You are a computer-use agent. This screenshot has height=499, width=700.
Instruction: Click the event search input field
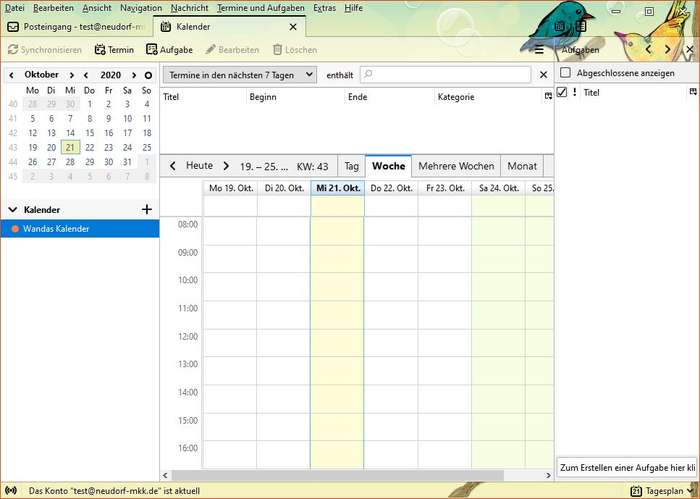tap(445, 74)
